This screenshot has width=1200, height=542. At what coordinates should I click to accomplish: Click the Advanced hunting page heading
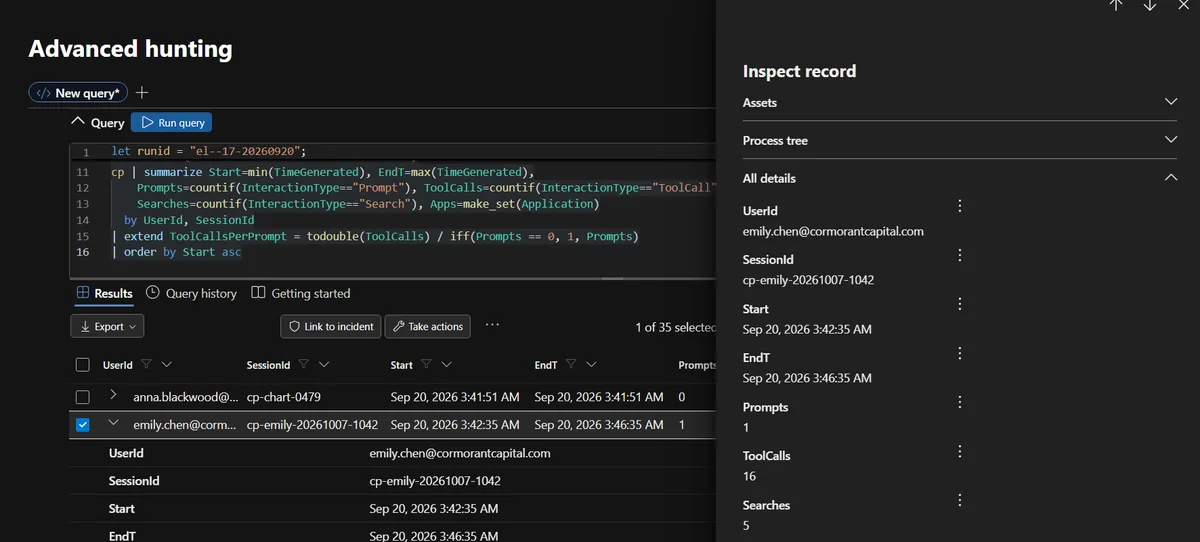(130, 49)
